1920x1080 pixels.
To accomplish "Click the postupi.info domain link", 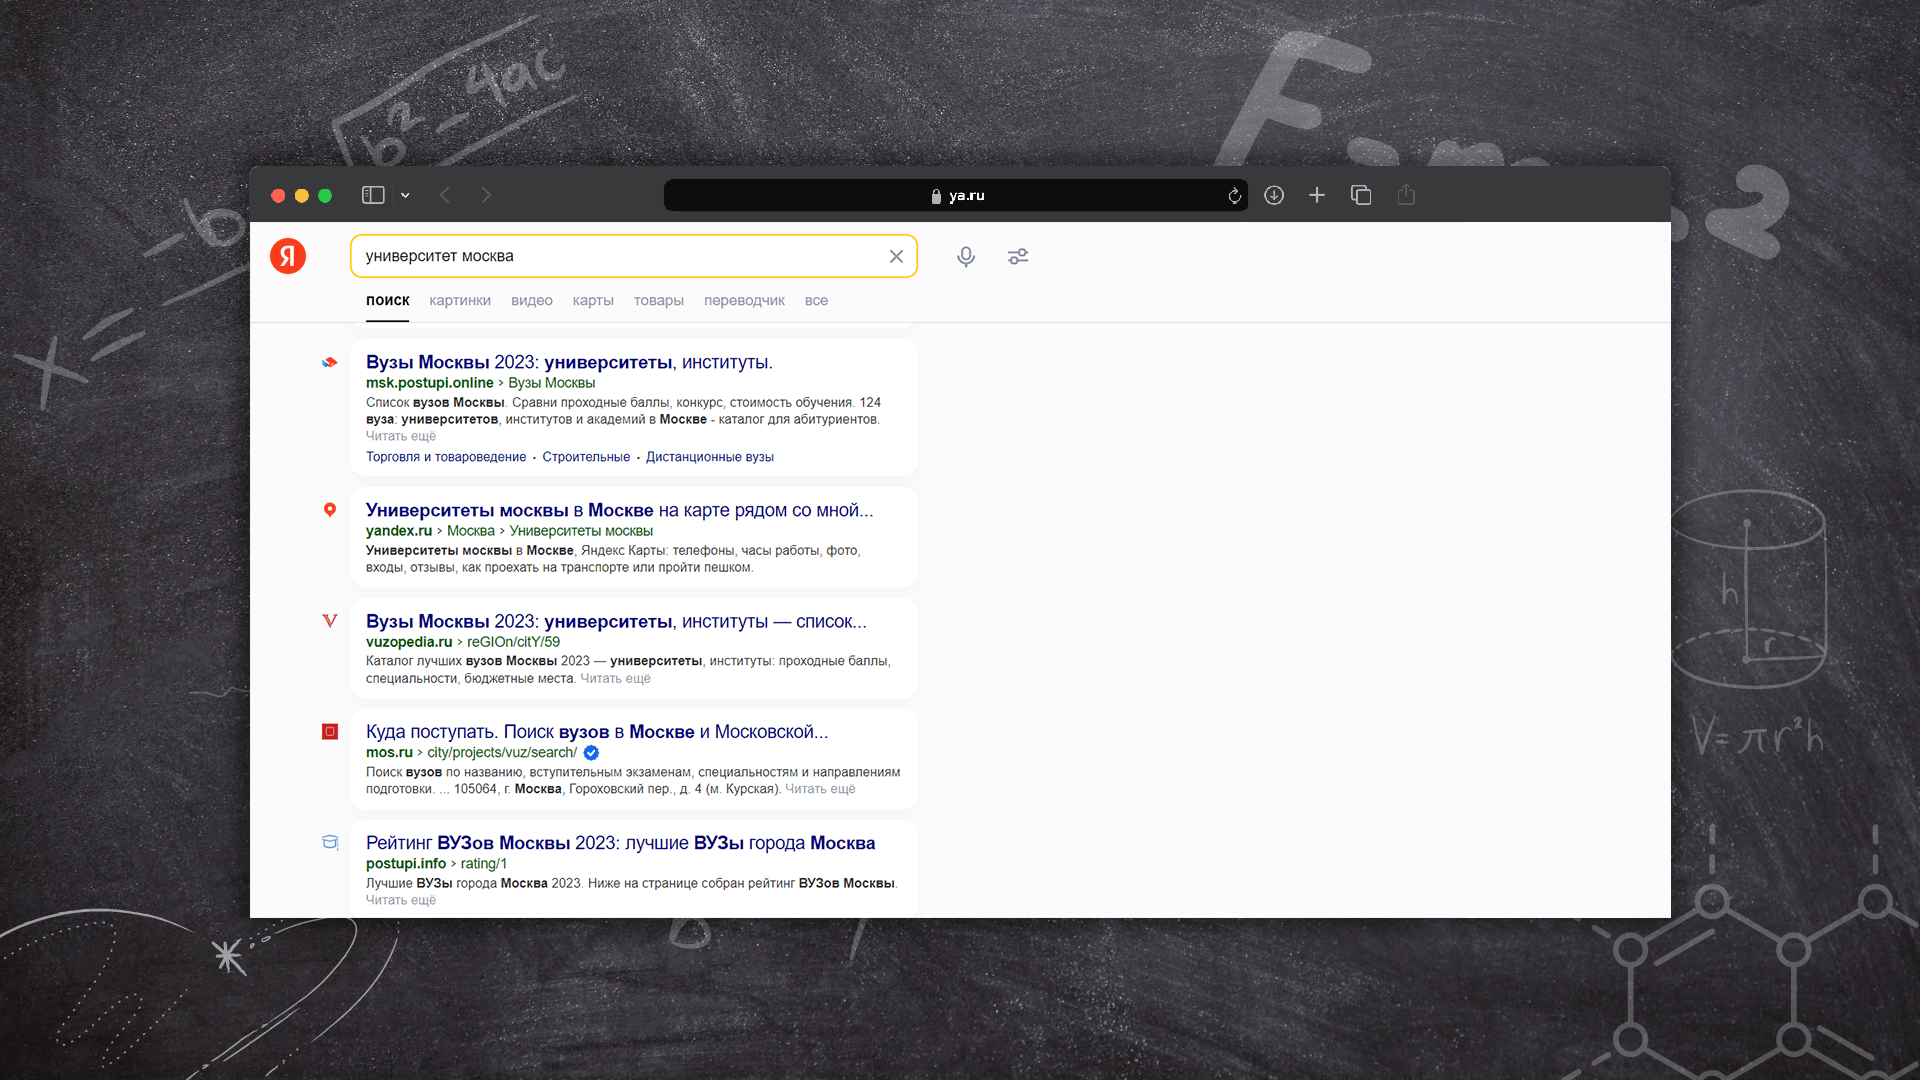I will (406, 864).
